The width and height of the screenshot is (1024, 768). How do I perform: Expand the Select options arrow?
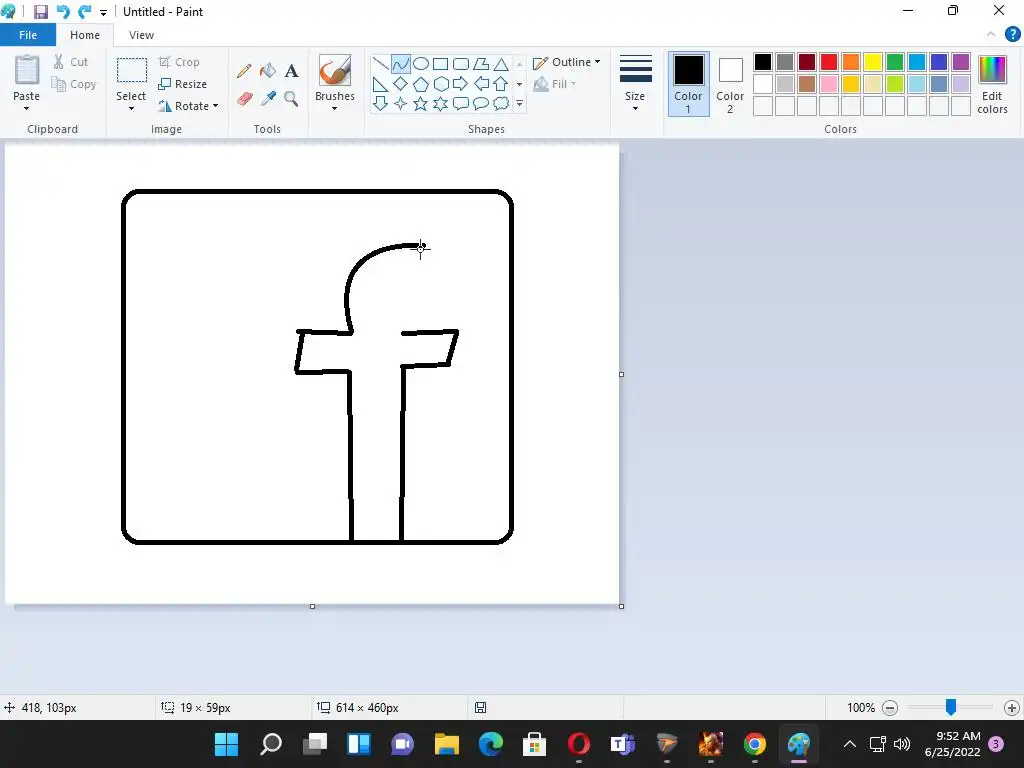(131, 108)
